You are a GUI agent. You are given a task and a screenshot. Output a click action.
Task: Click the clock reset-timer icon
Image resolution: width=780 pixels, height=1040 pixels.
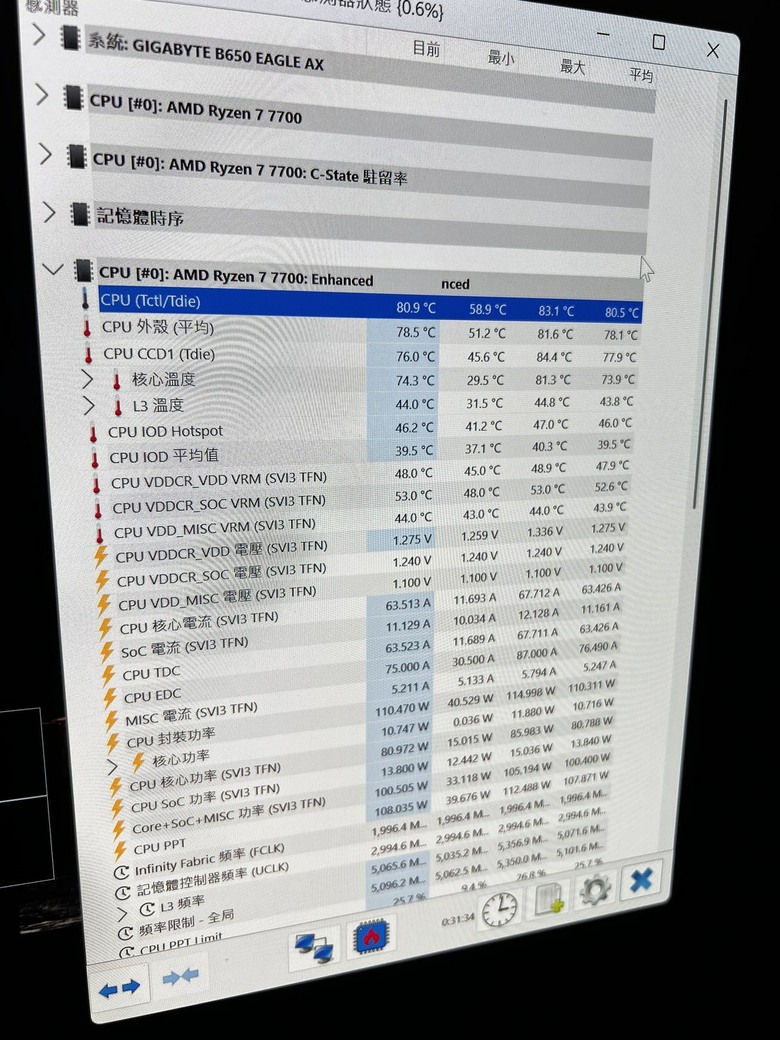[x=499, y=909]
